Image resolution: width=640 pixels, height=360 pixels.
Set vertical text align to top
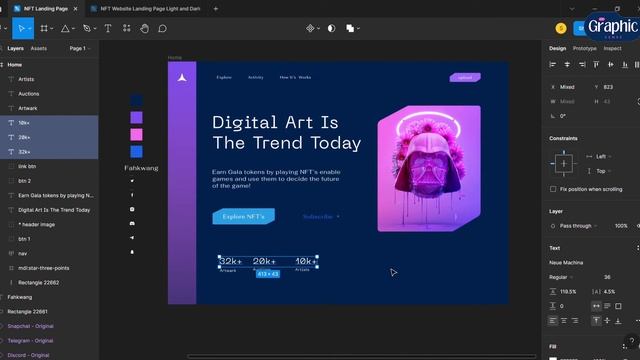point(596,321)
